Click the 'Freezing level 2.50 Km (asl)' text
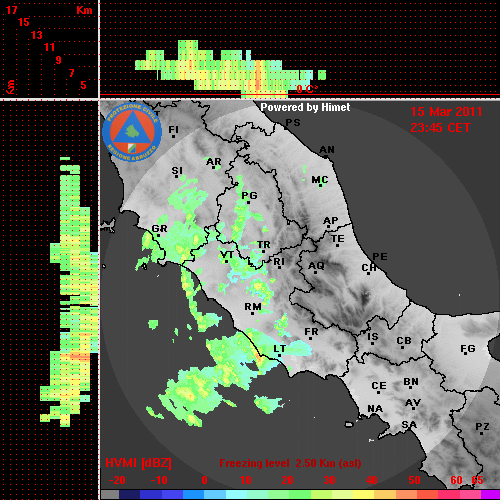This screenshot has width=500, height=500. coord(290,463)
